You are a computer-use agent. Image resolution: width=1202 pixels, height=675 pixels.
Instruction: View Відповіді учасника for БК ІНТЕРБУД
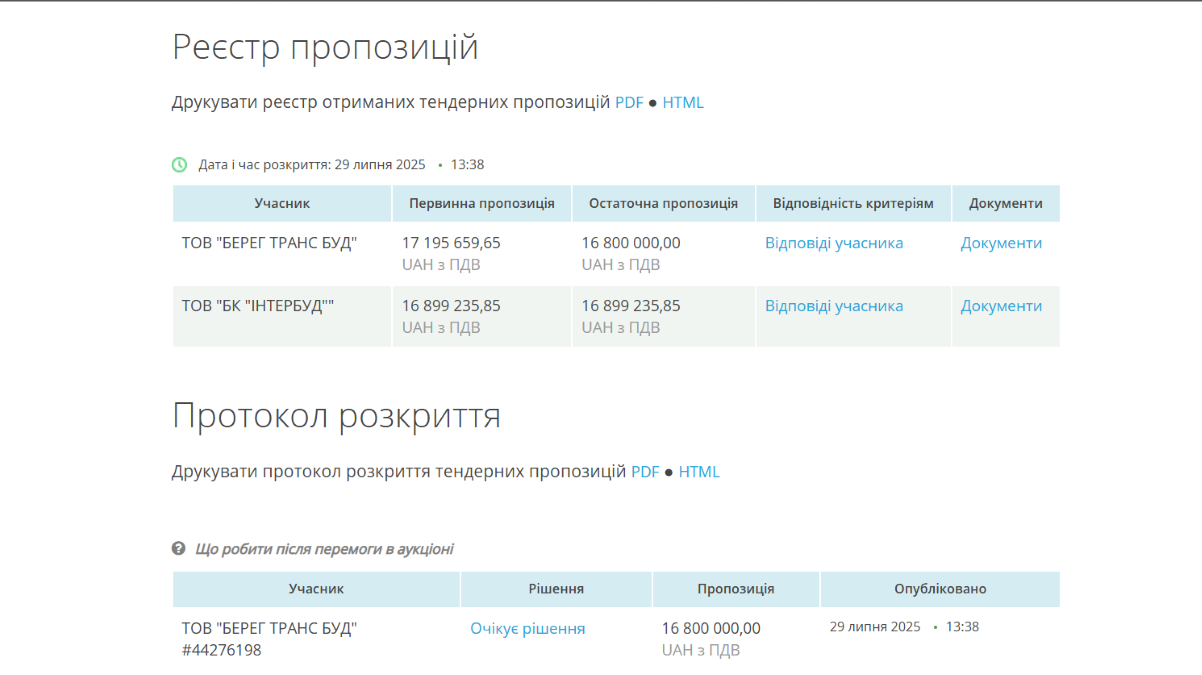(834, 306)
